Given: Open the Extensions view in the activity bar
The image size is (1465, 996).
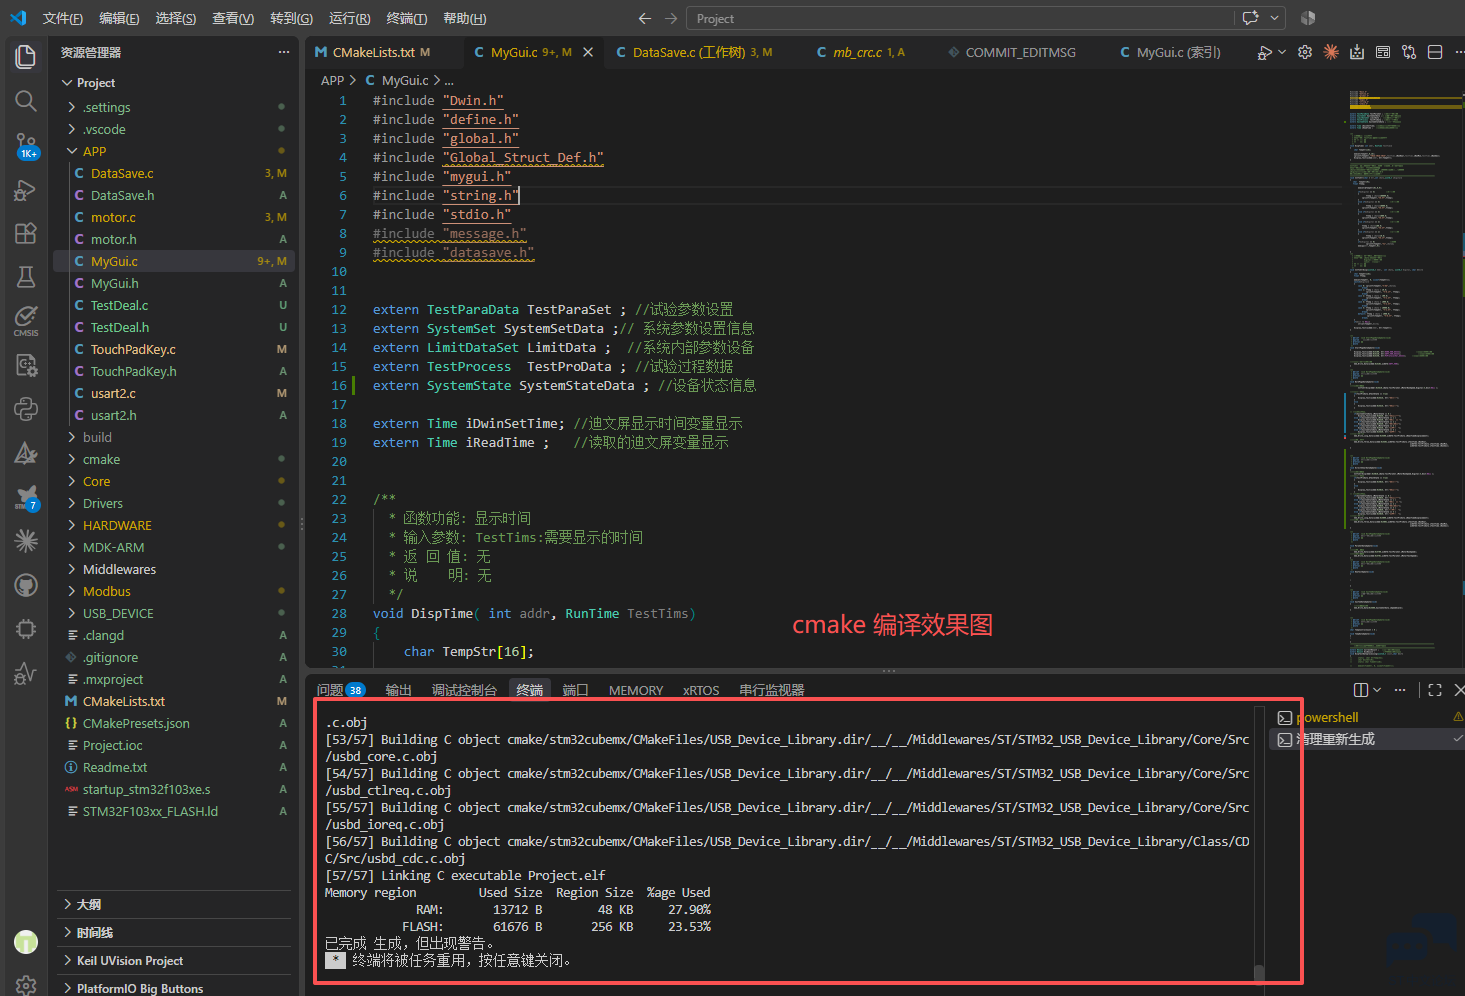Looking at the screenshot, I should [x=26, y=233].
